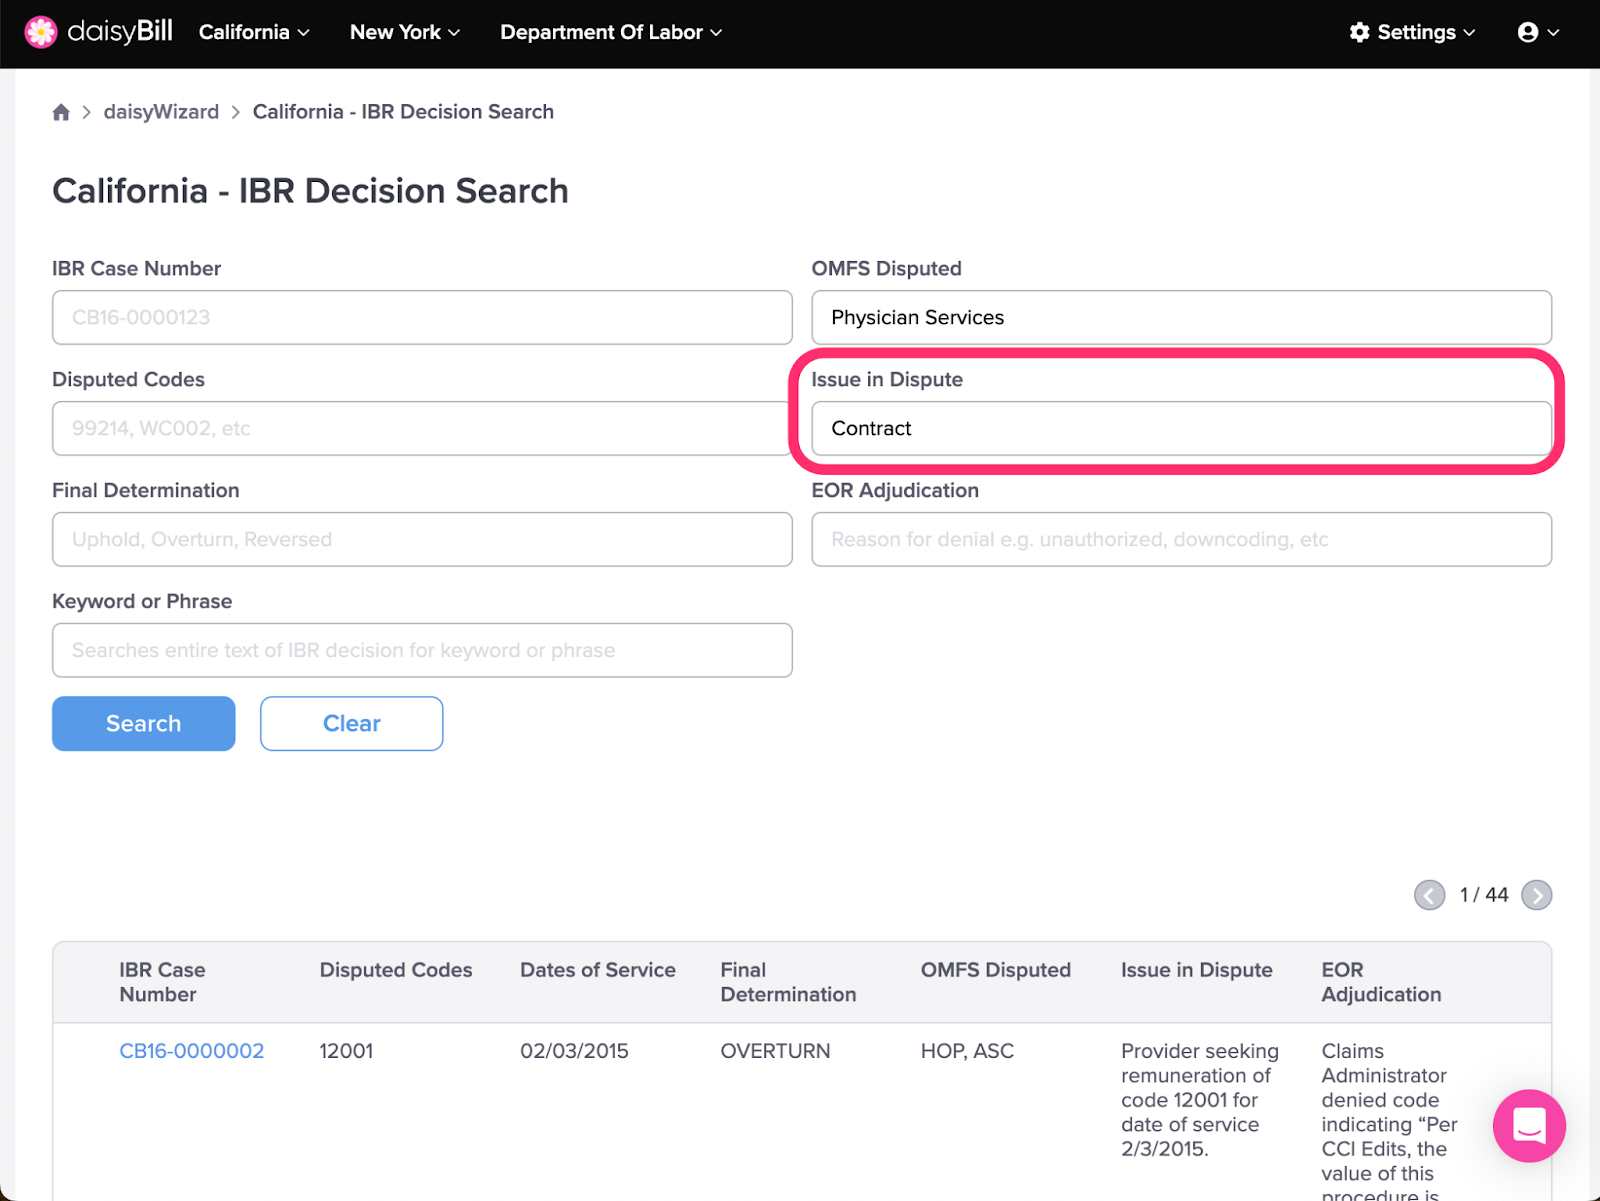Open the chat support bubble
Screen dimensions: 1600x1201
click(1529, 1126)
